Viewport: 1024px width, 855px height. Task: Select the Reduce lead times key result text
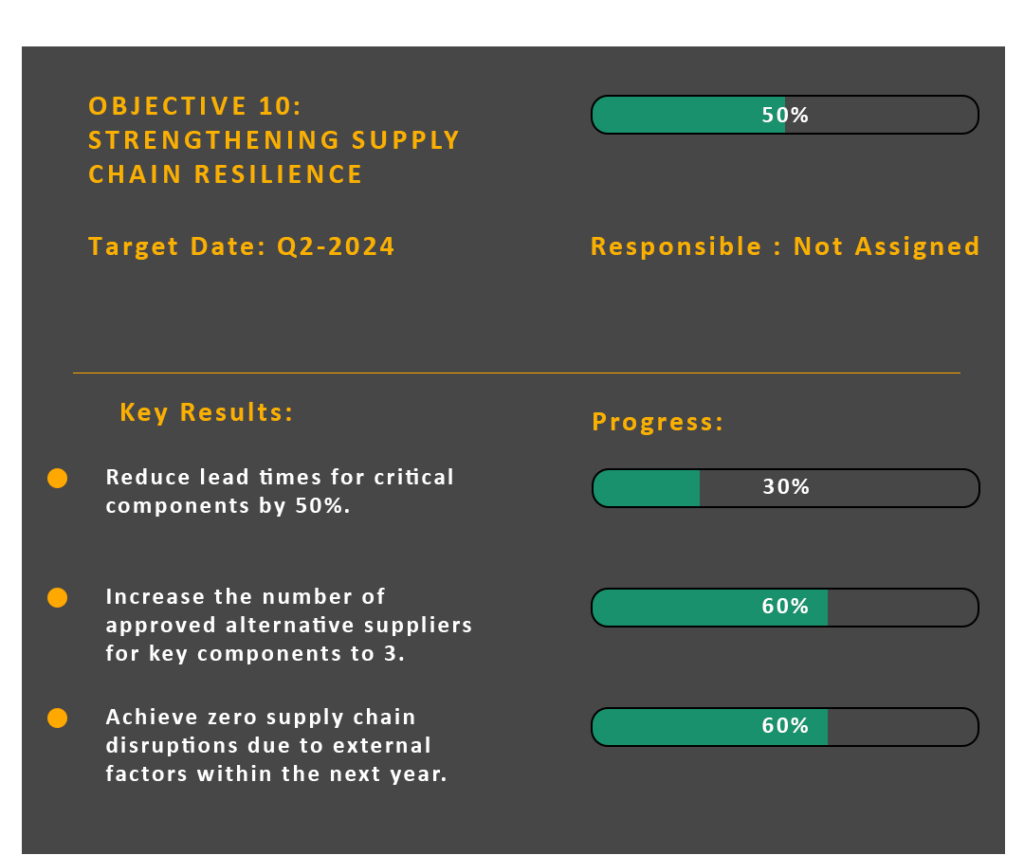click(x=280, y=491)
